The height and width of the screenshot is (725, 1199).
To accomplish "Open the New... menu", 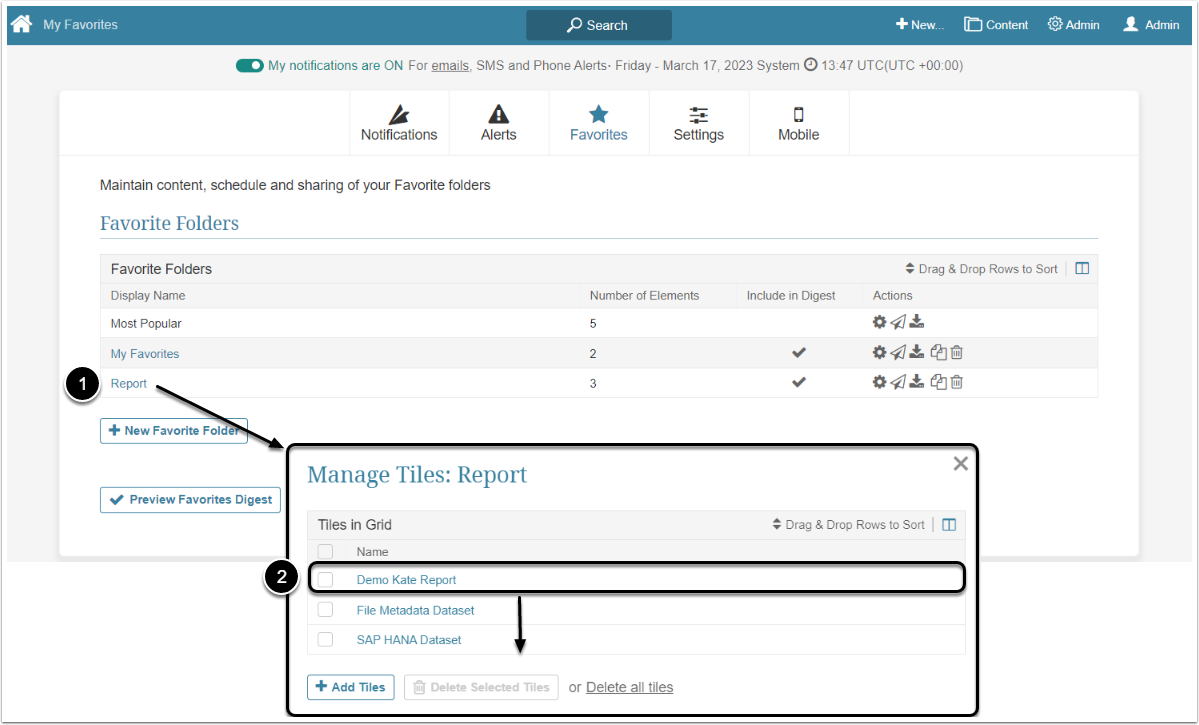I will coord(920,24).
